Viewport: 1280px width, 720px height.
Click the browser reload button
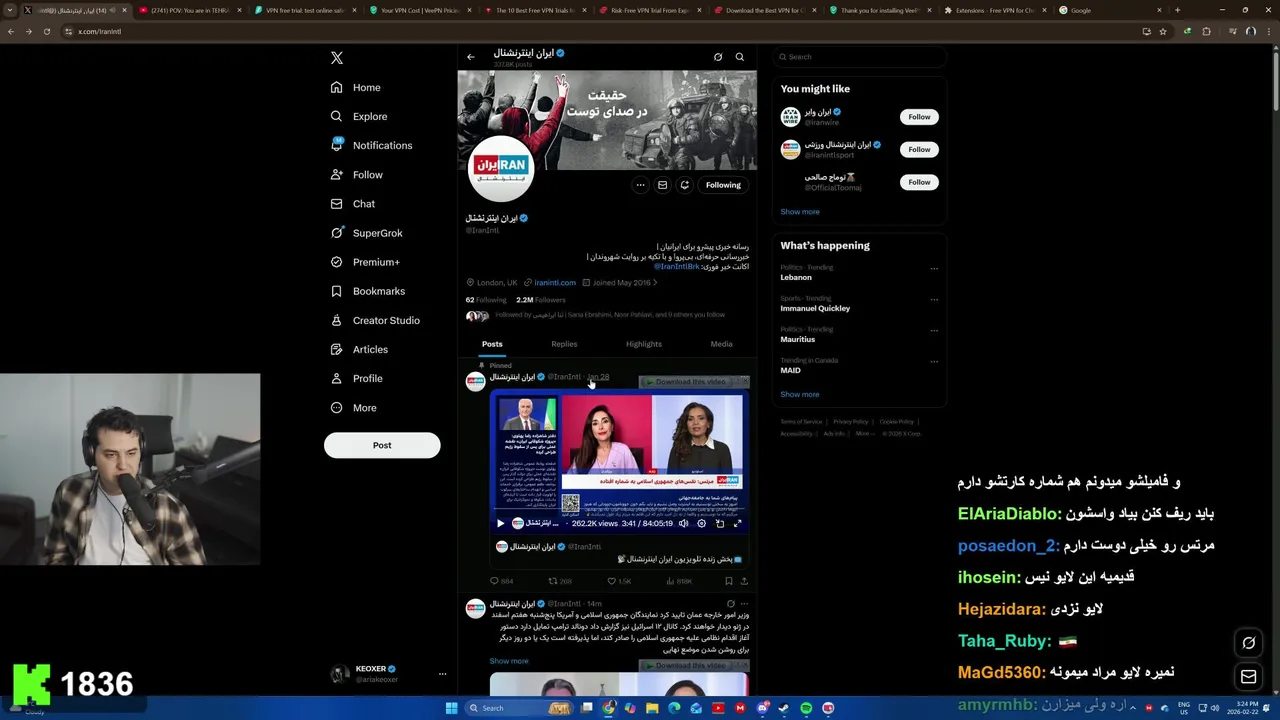pos(46,31)
